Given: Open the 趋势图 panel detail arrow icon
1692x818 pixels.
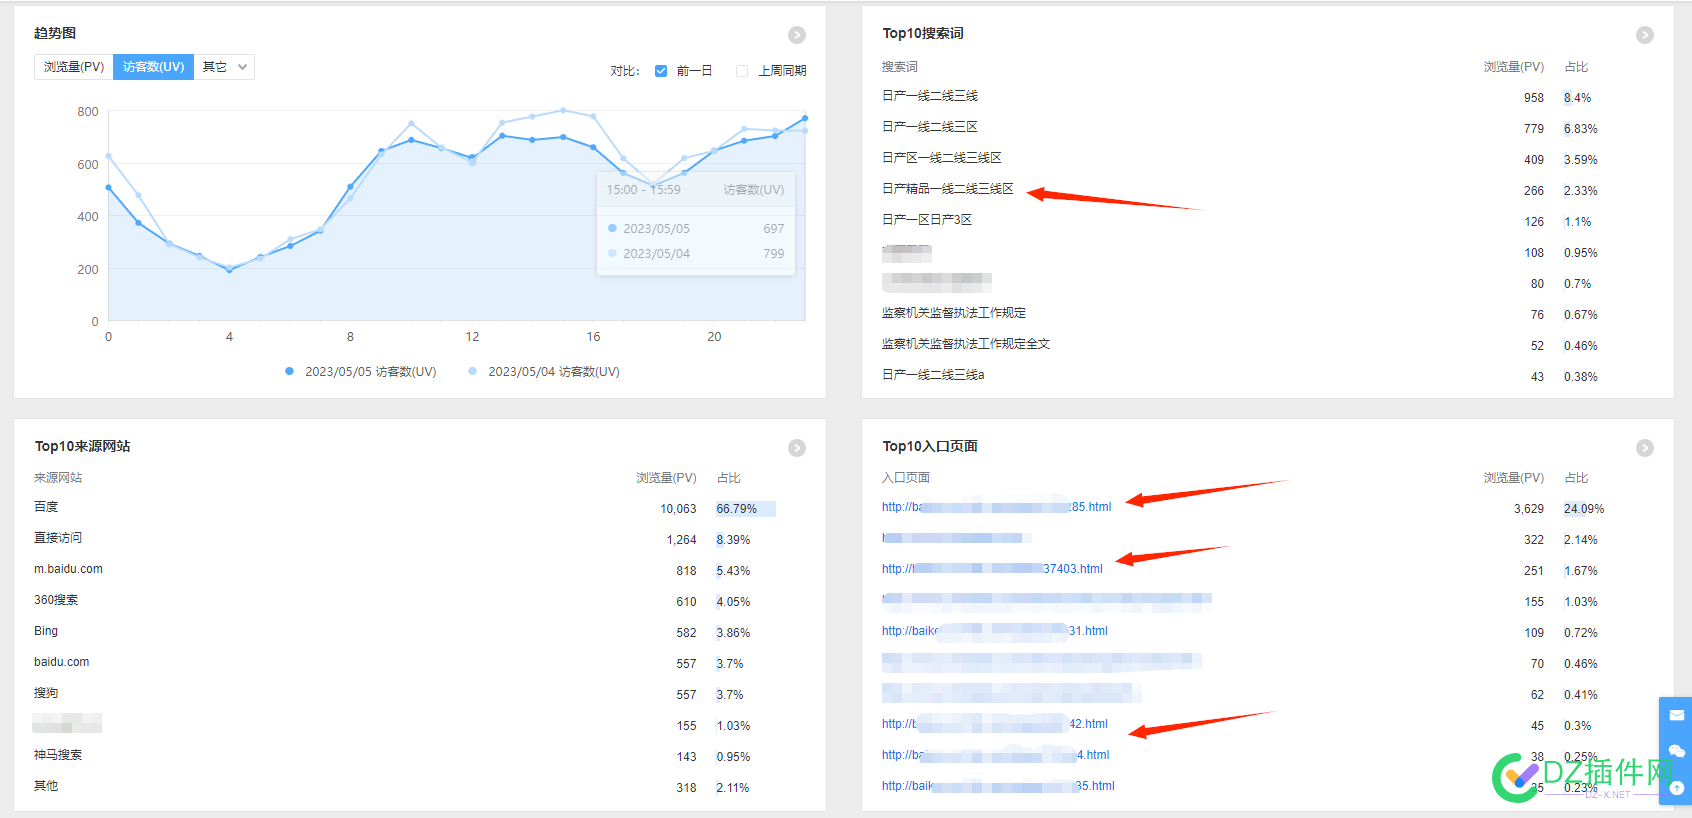Looking at the screenshot, I should pyautogui.click(x=797, y=35).
